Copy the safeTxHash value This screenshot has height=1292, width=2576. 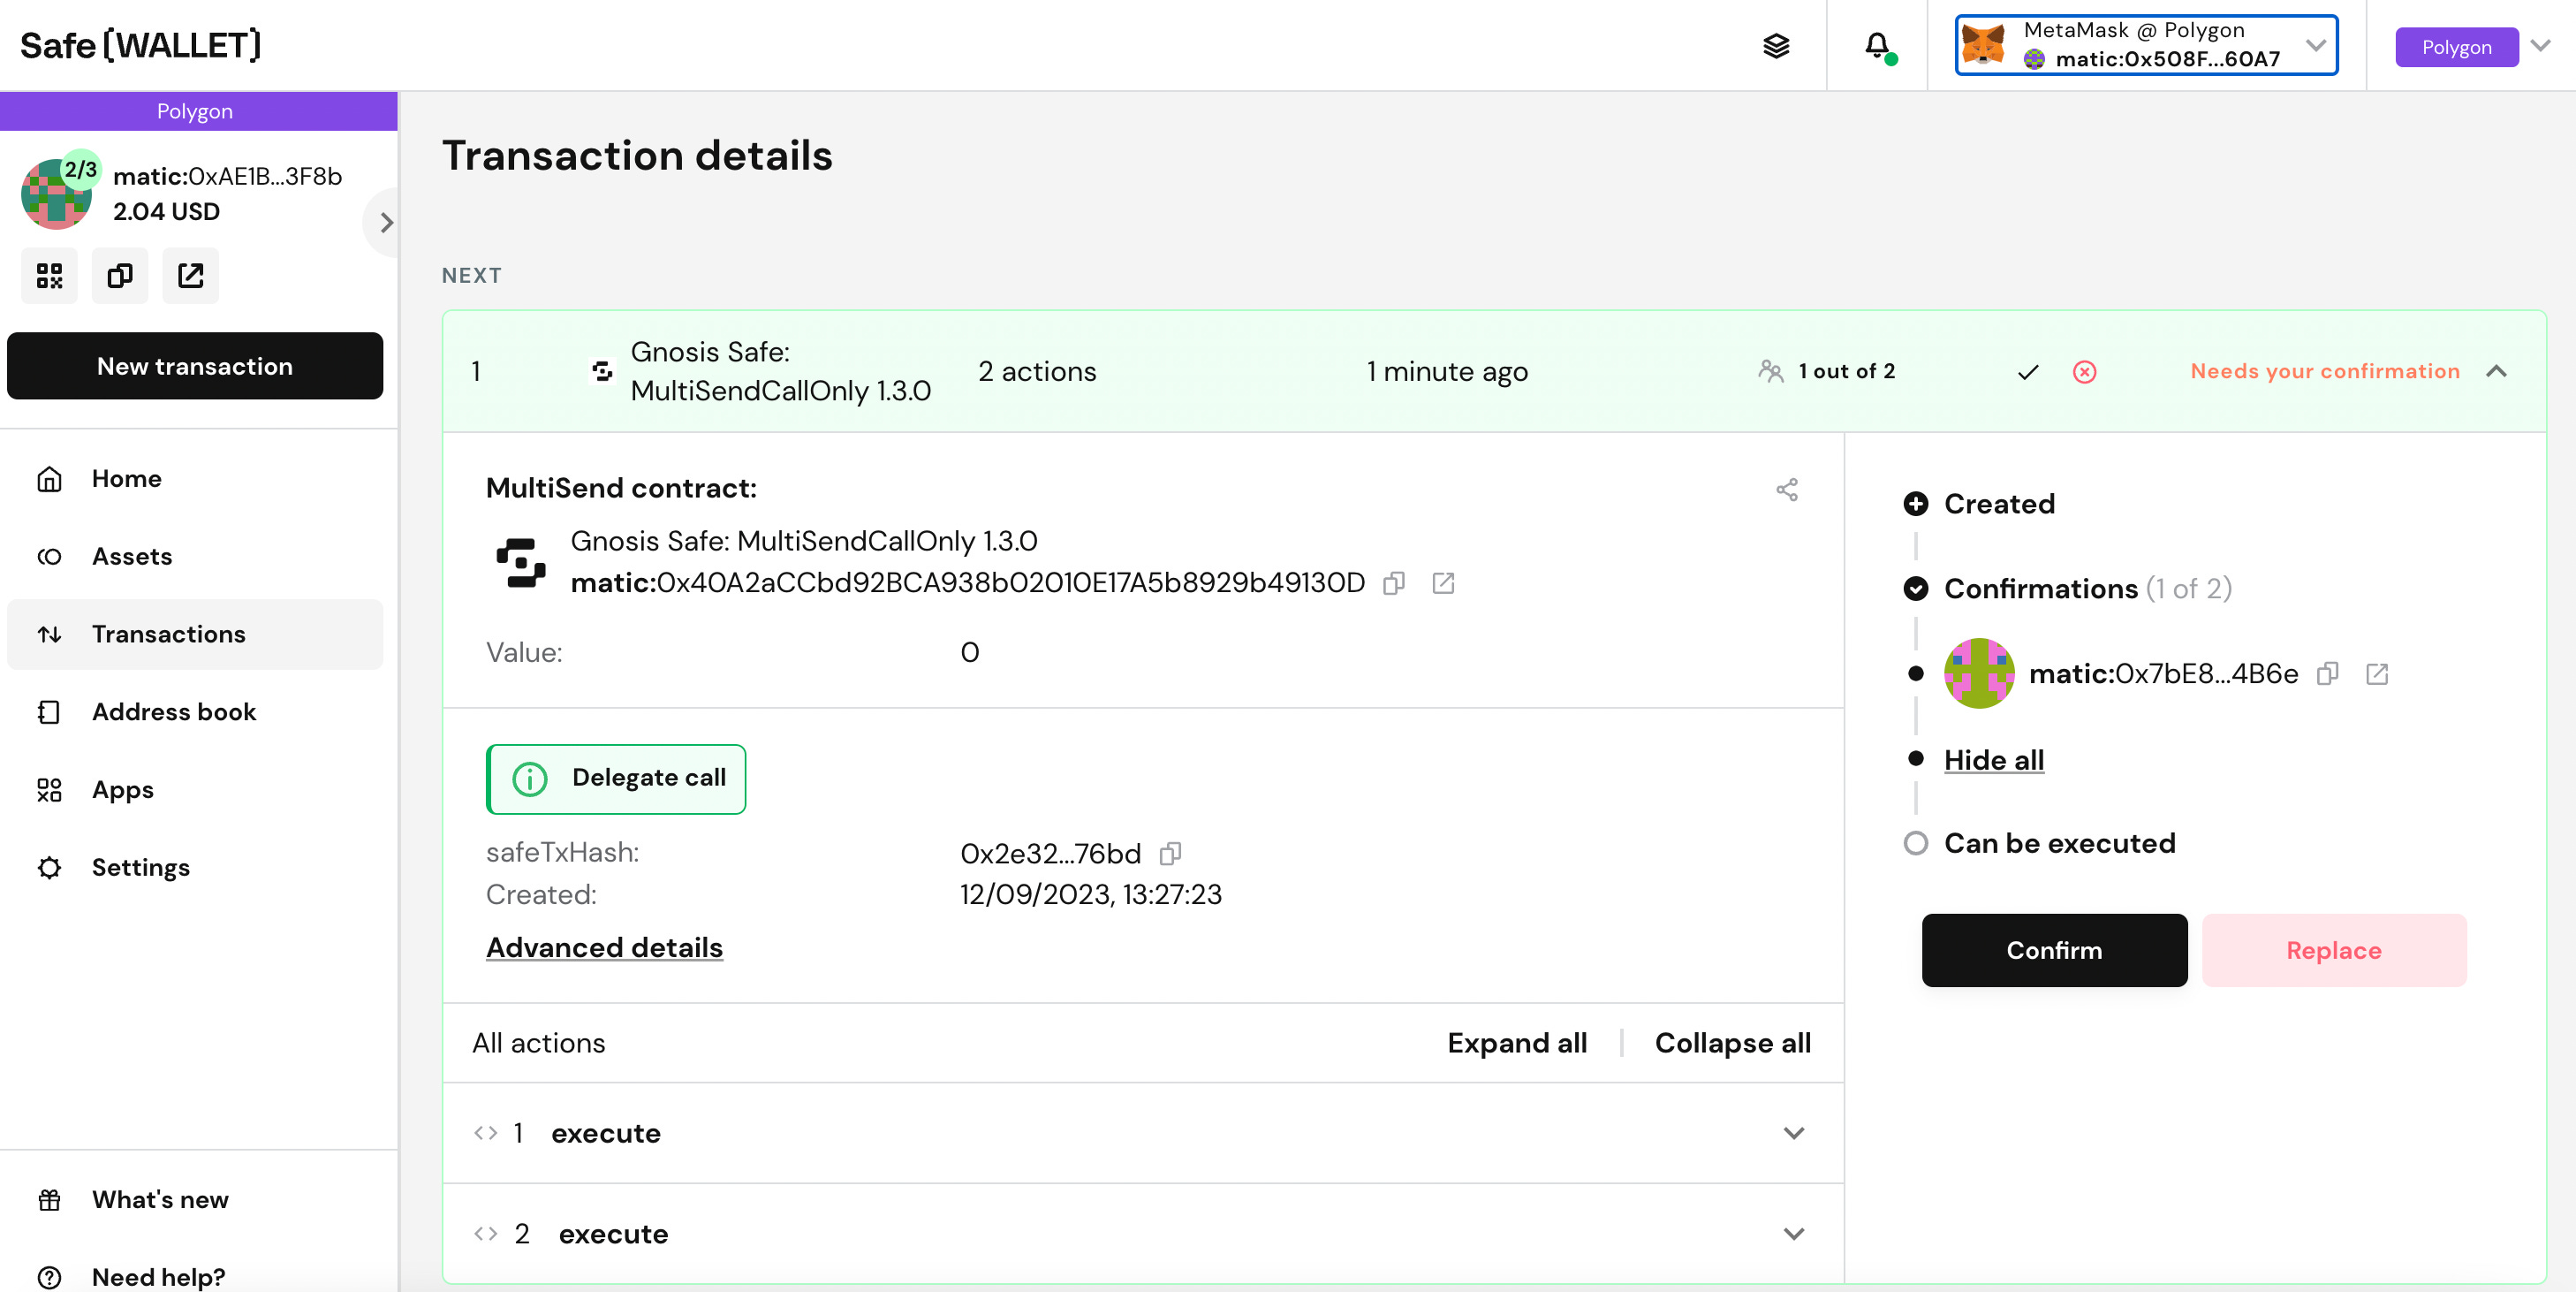(1170, 853)
